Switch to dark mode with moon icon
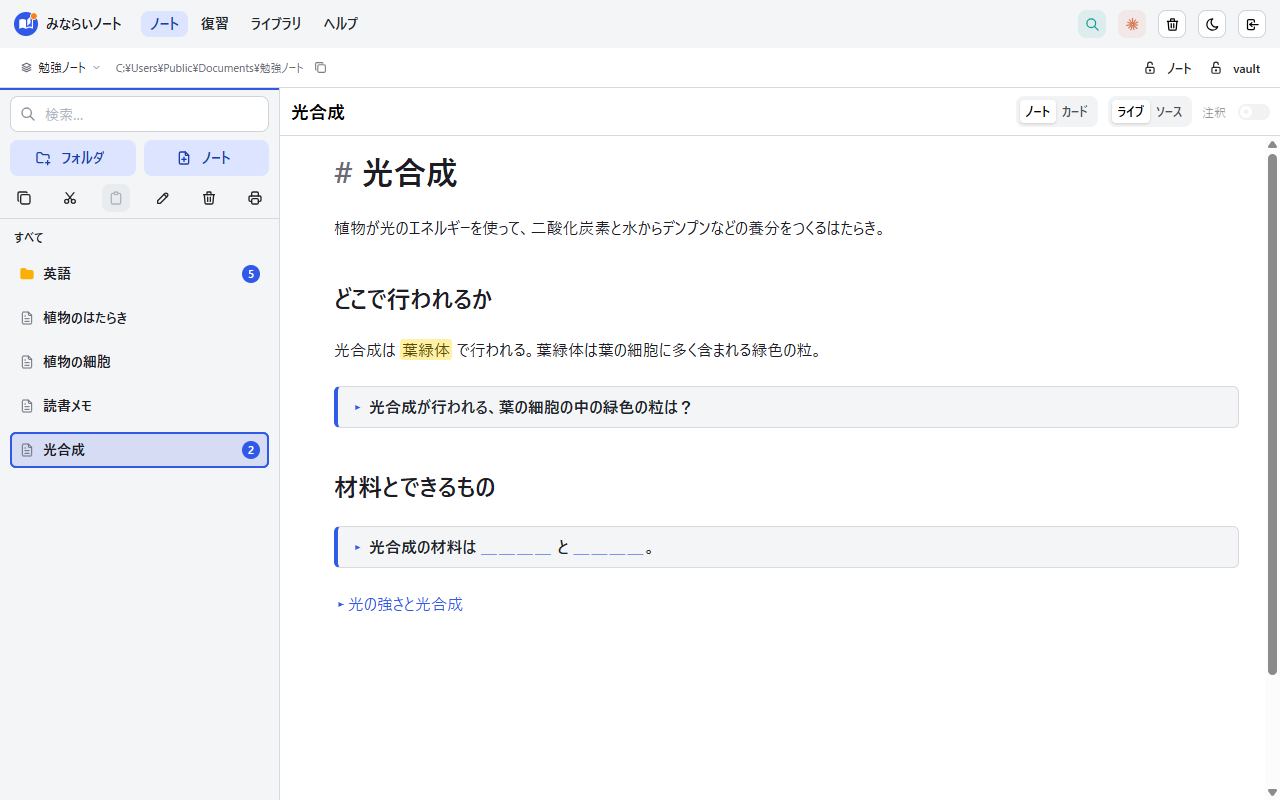Viewport: 1280px width, 800px height. (x=1212, y=24)
